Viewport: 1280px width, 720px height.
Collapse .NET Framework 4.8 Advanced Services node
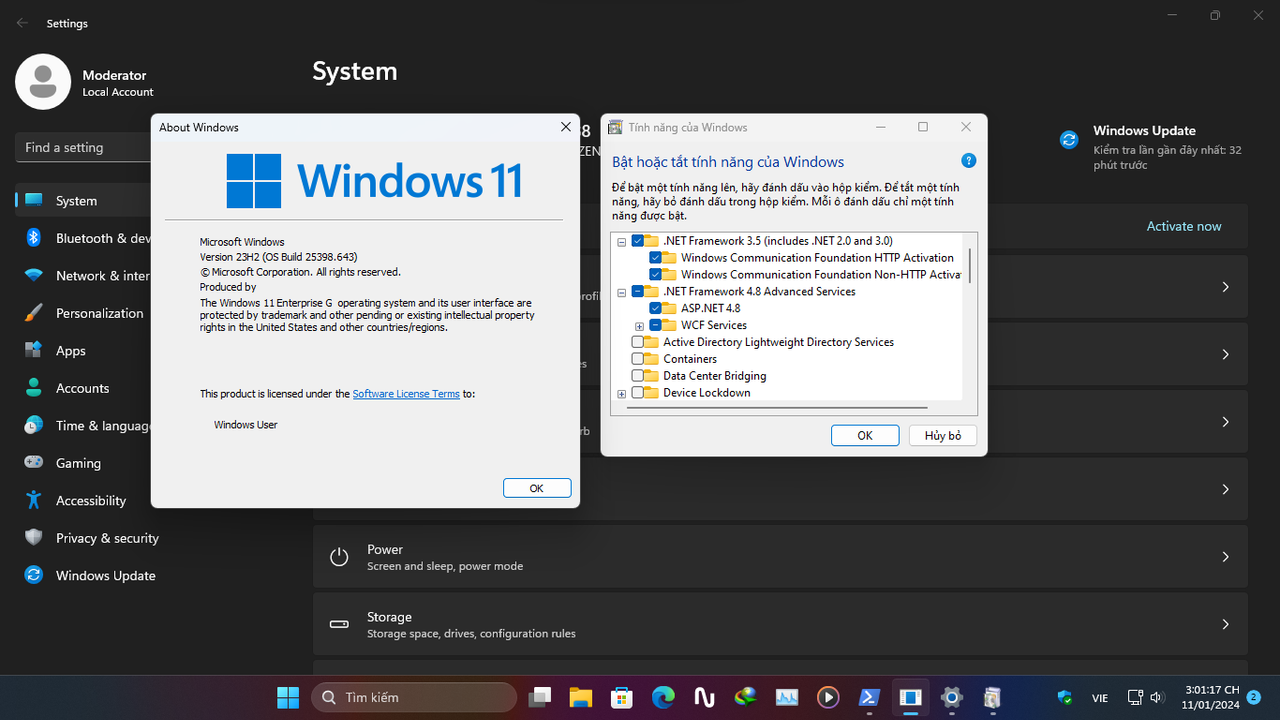[x=622, y=292]
